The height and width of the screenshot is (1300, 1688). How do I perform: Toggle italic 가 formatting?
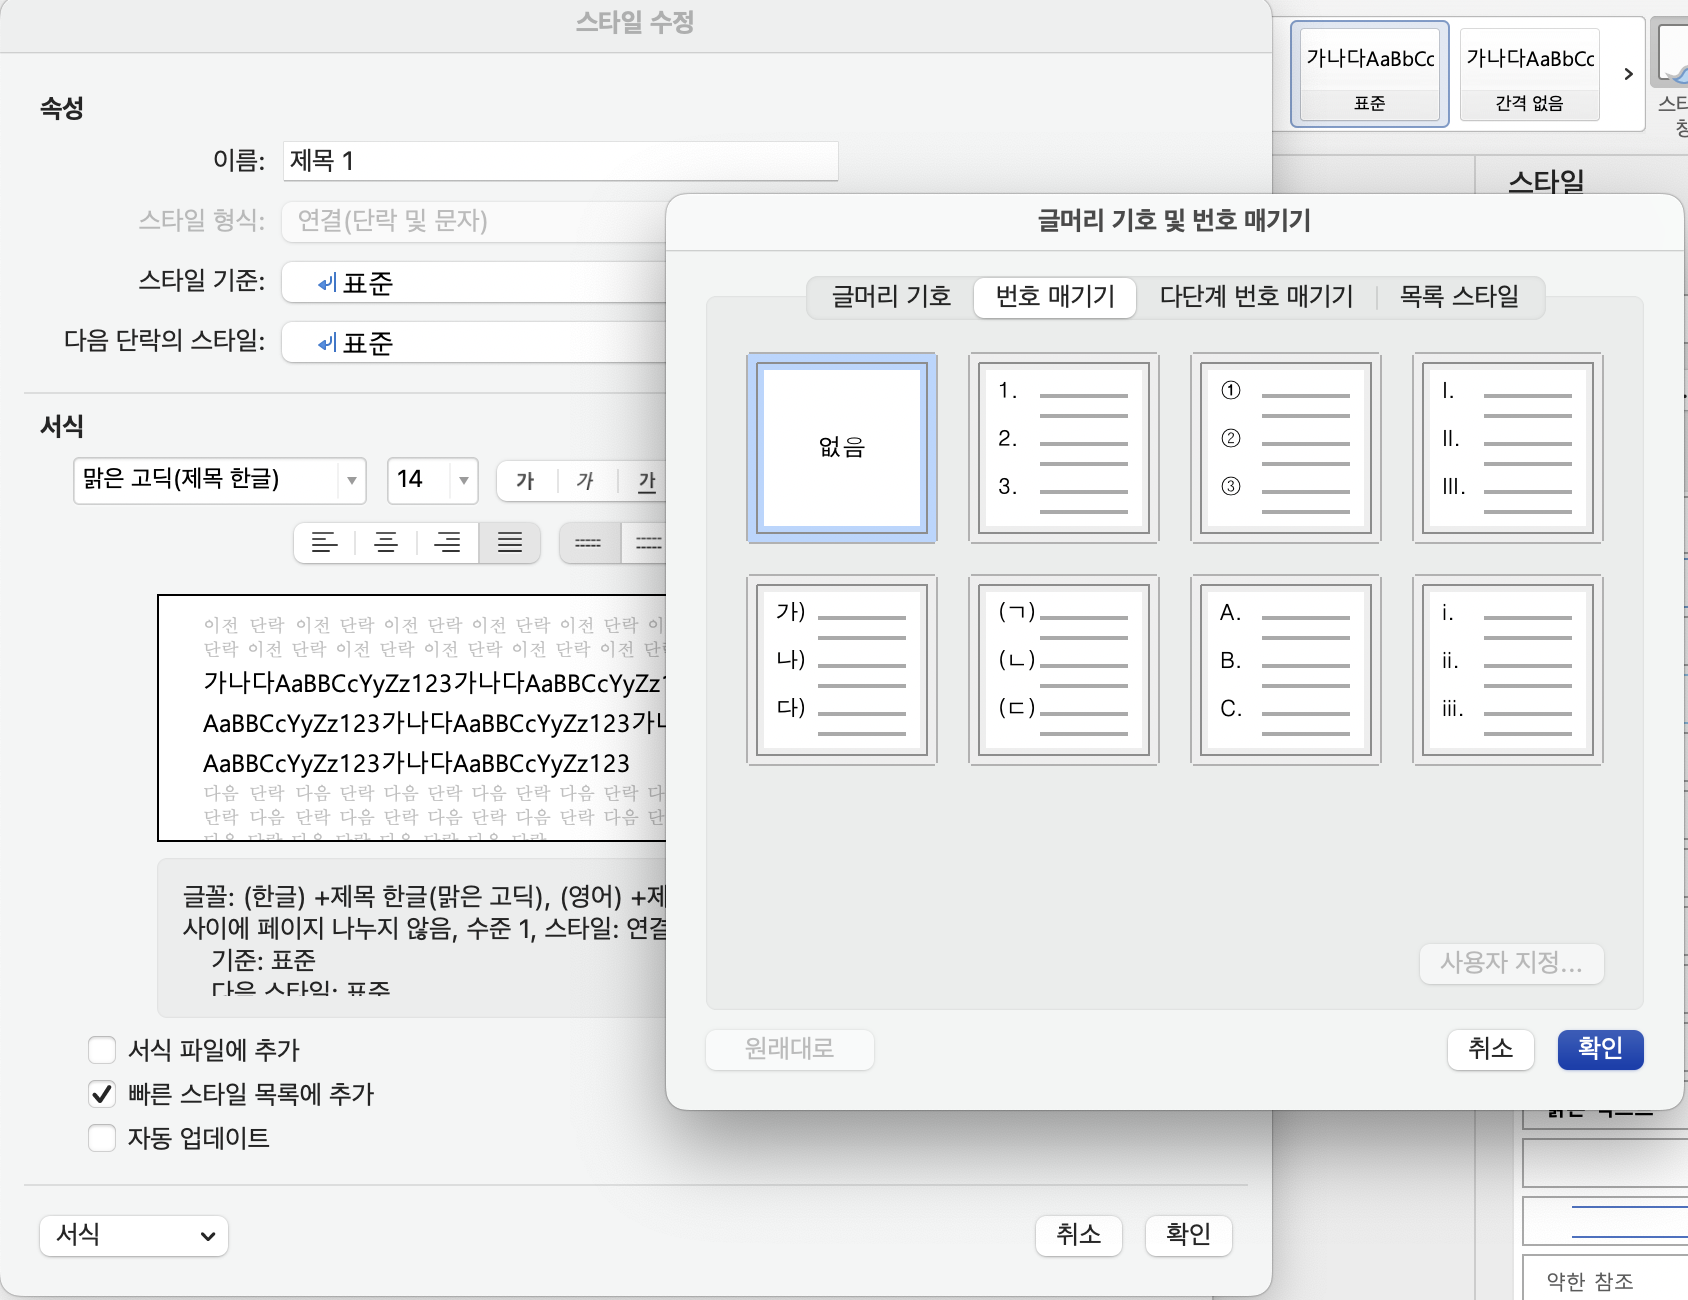tap(586, 481)
